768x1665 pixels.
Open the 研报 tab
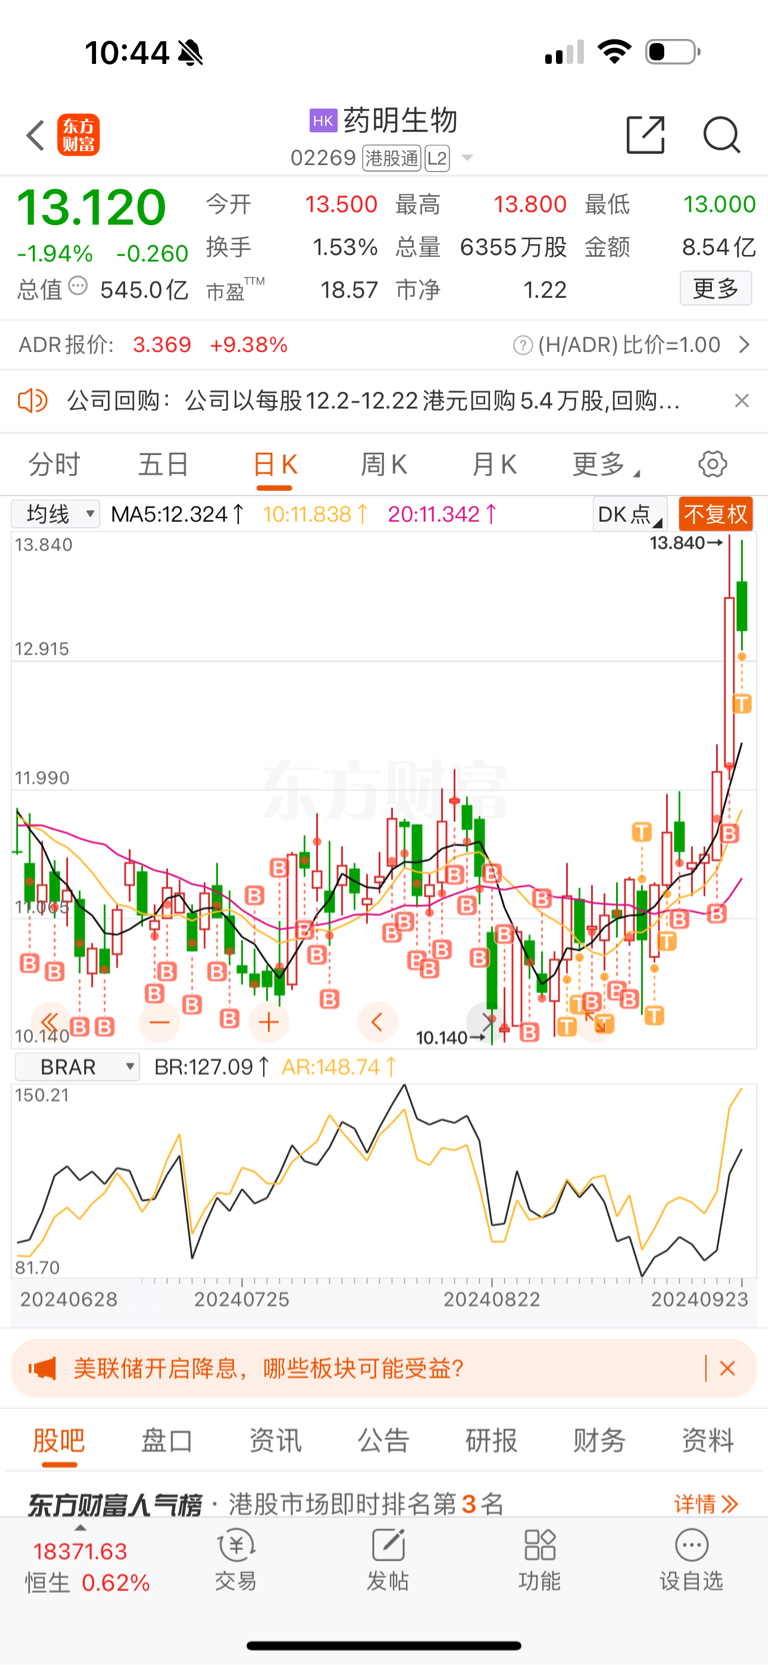pos(492,1440)
